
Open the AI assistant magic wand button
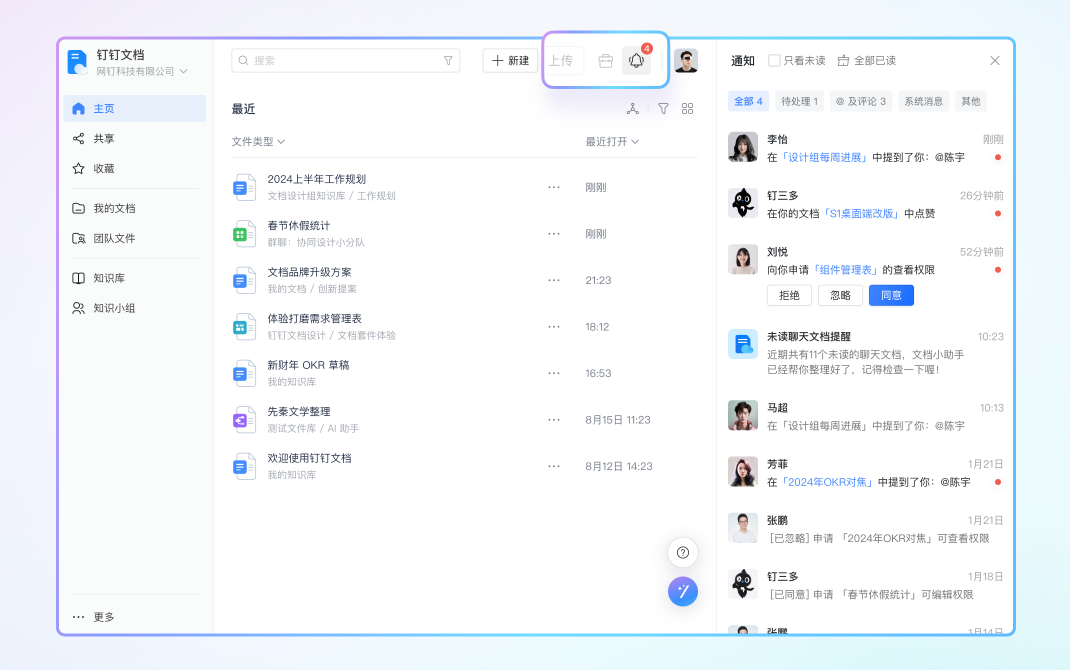682,592
